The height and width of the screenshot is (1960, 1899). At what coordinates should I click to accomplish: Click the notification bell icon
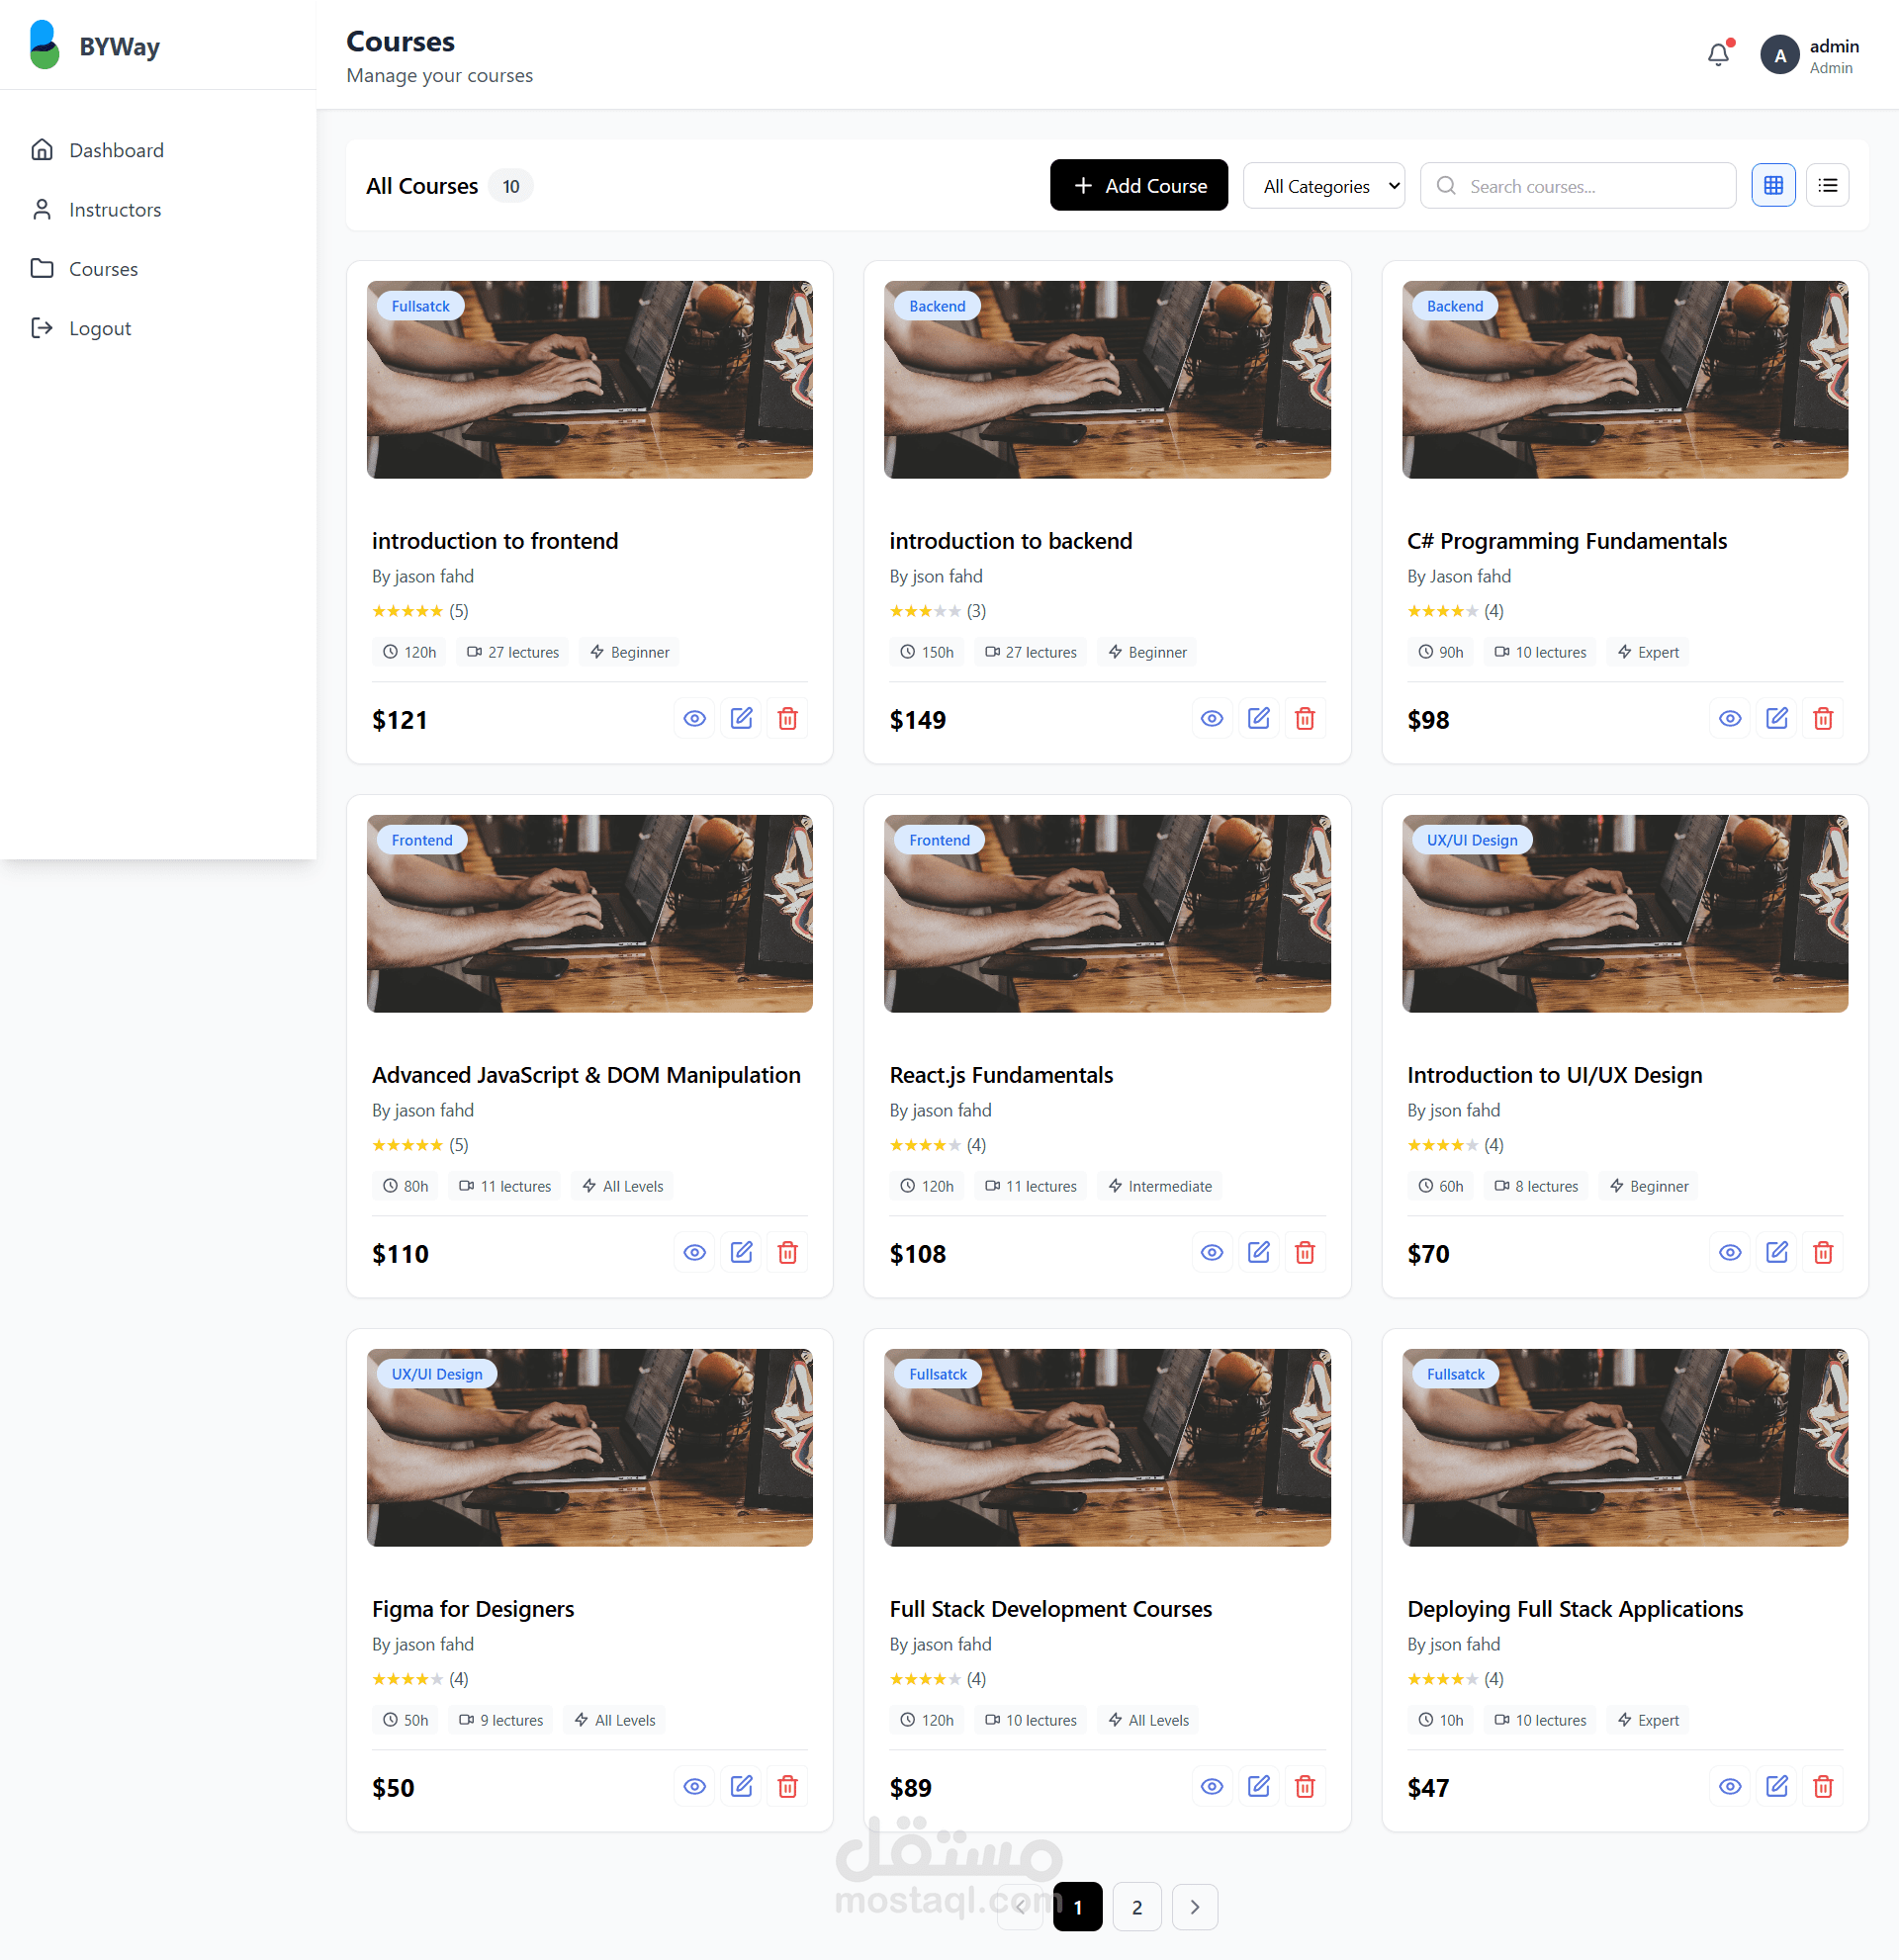point(1718,54)
